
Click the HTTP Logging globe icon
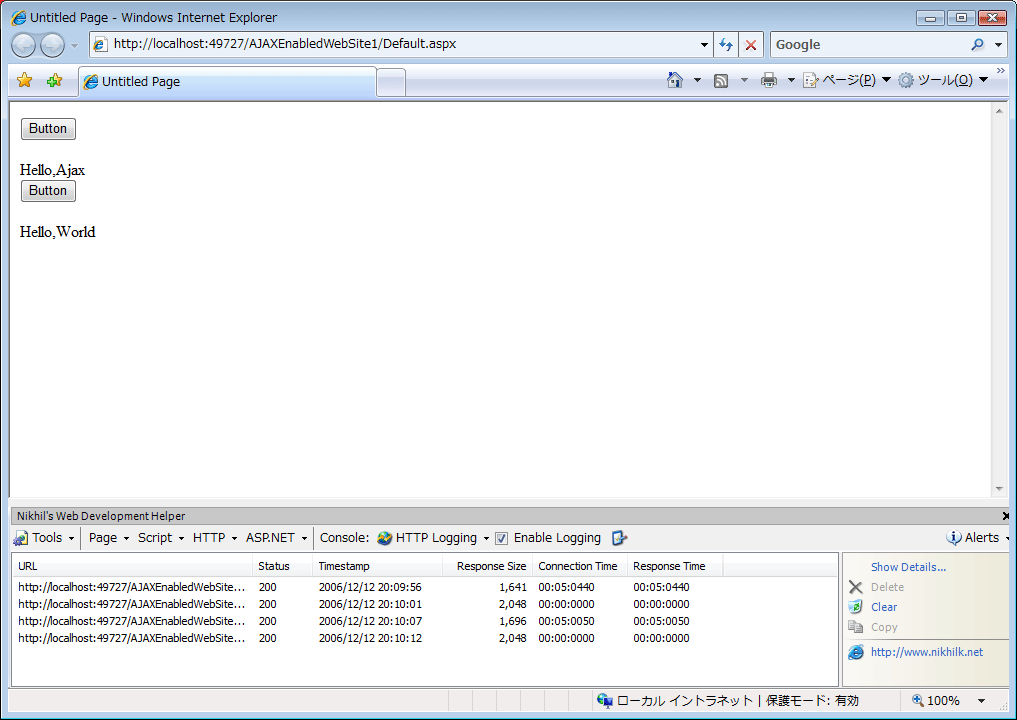(x=384, y=537)
